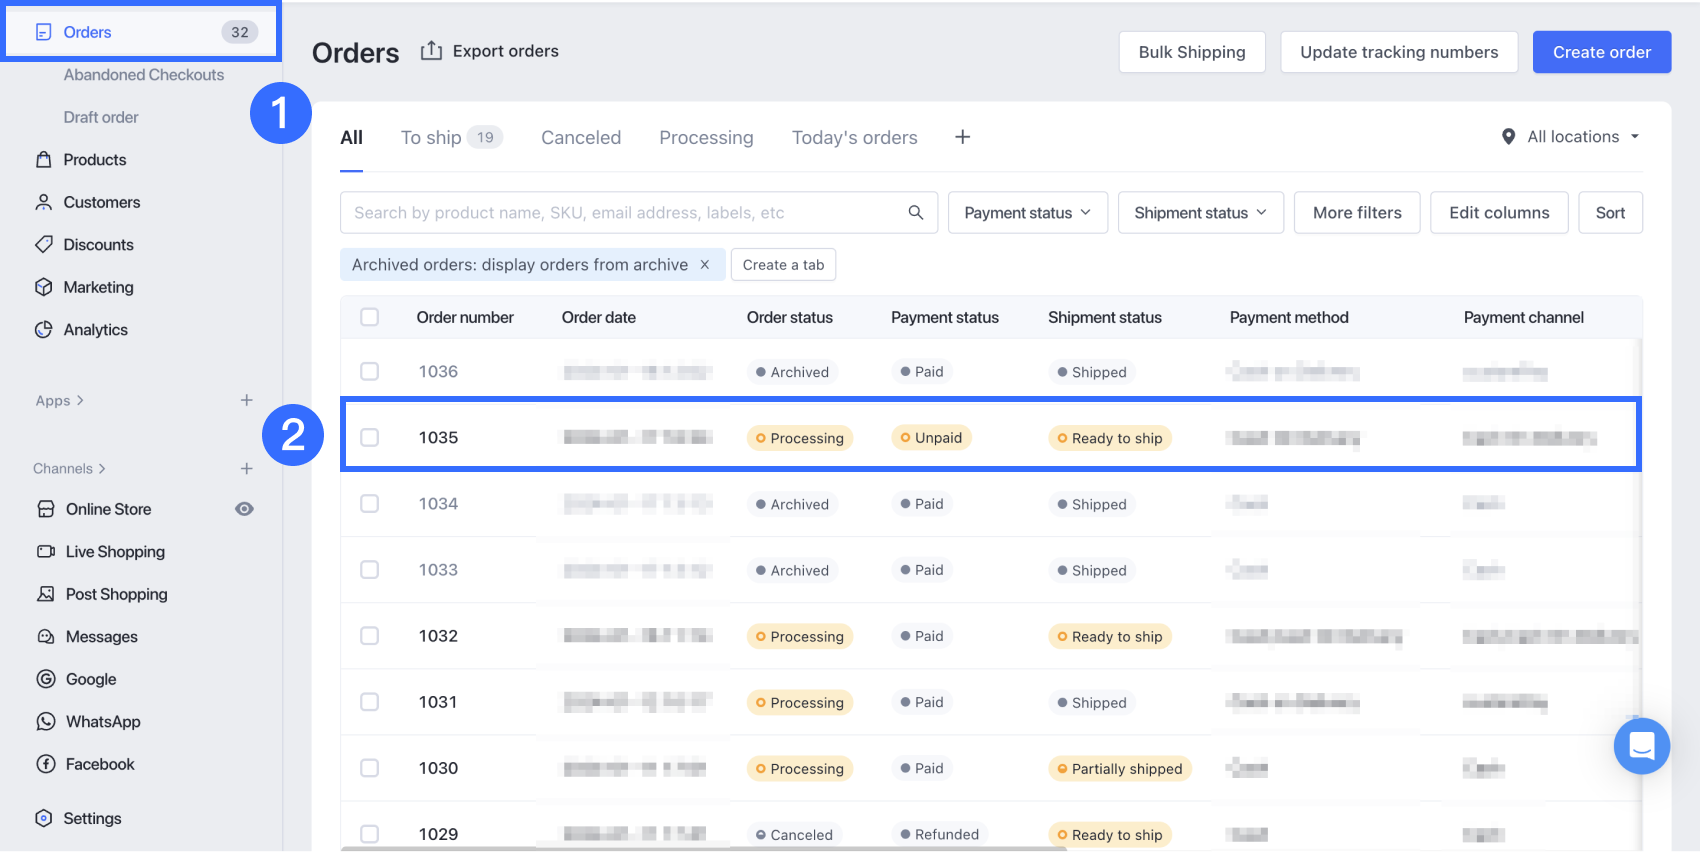Open the live chat support bubble

pos(1641,746)
